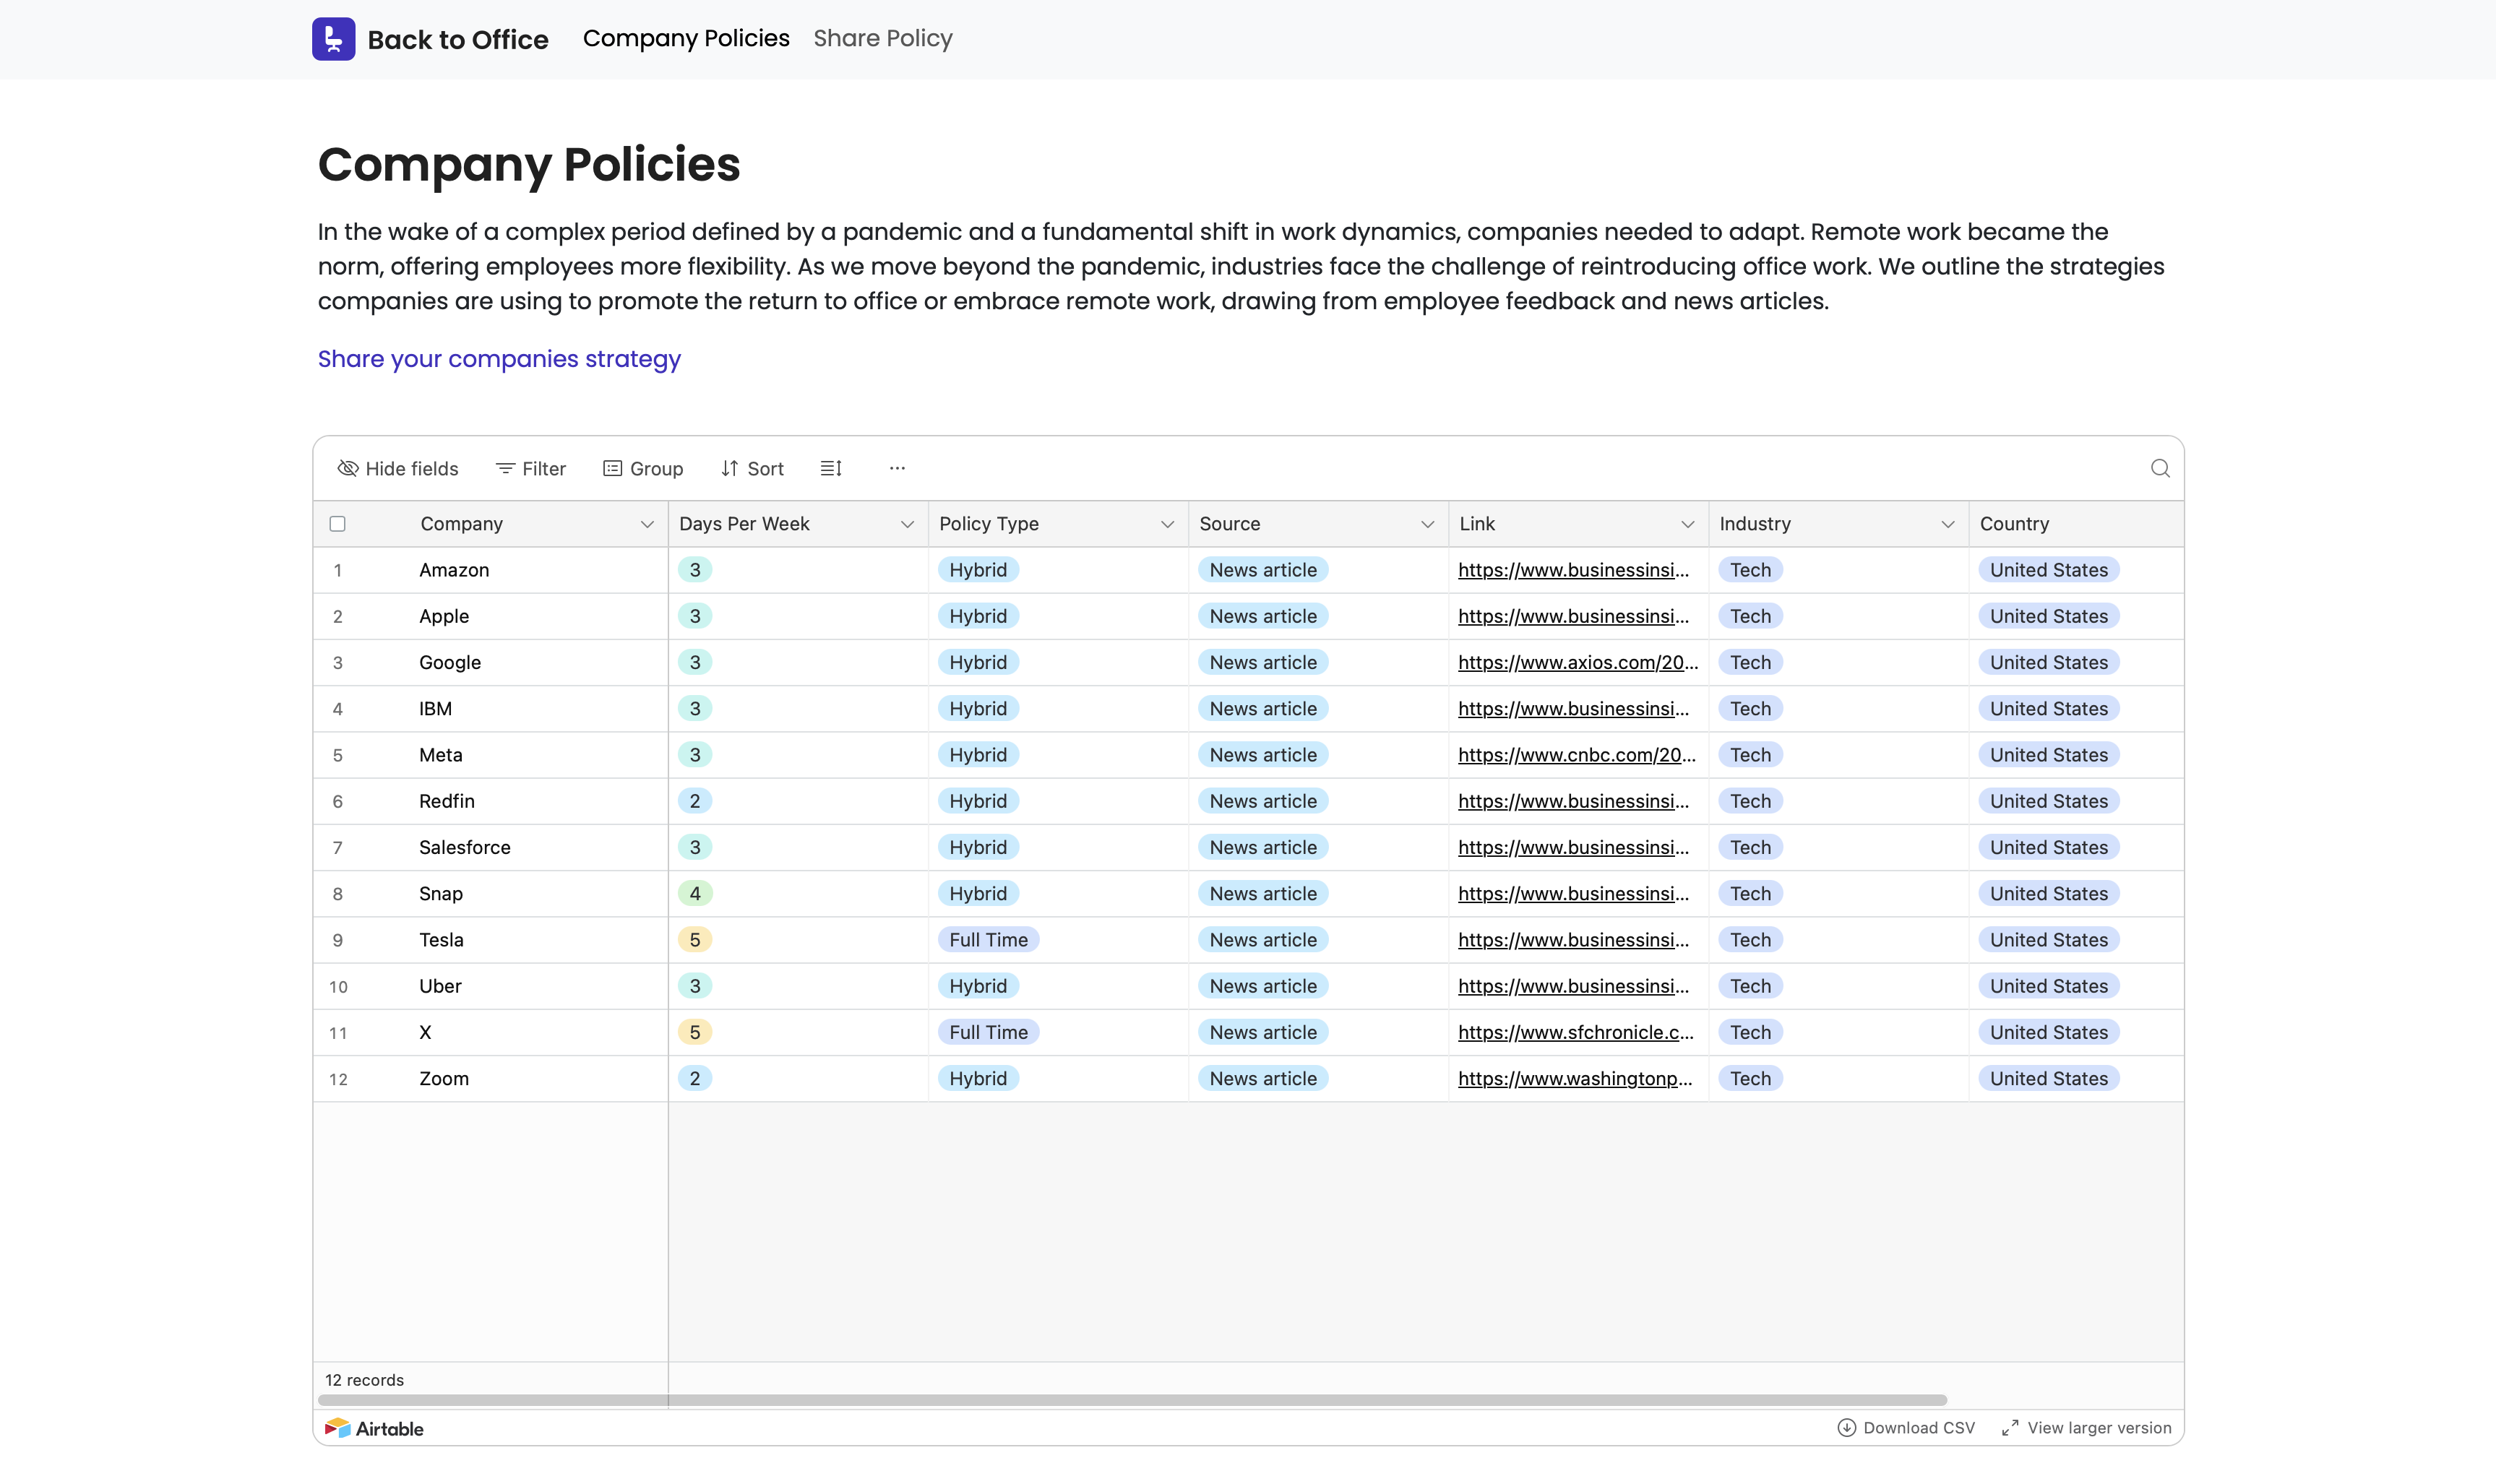Open the Policy Type column dropdown
Screen dimensions: 2496x1484
pos(1167,524)
